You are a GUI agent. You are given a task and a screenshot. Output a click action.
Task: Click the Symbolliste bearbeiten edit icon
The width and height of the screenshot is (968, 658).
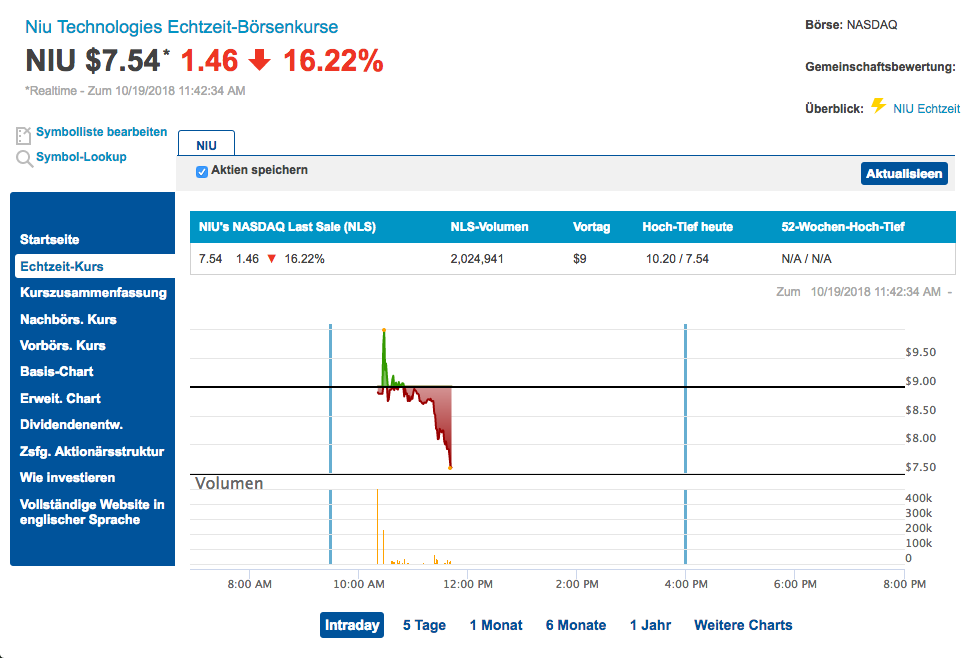coord(23,135)
